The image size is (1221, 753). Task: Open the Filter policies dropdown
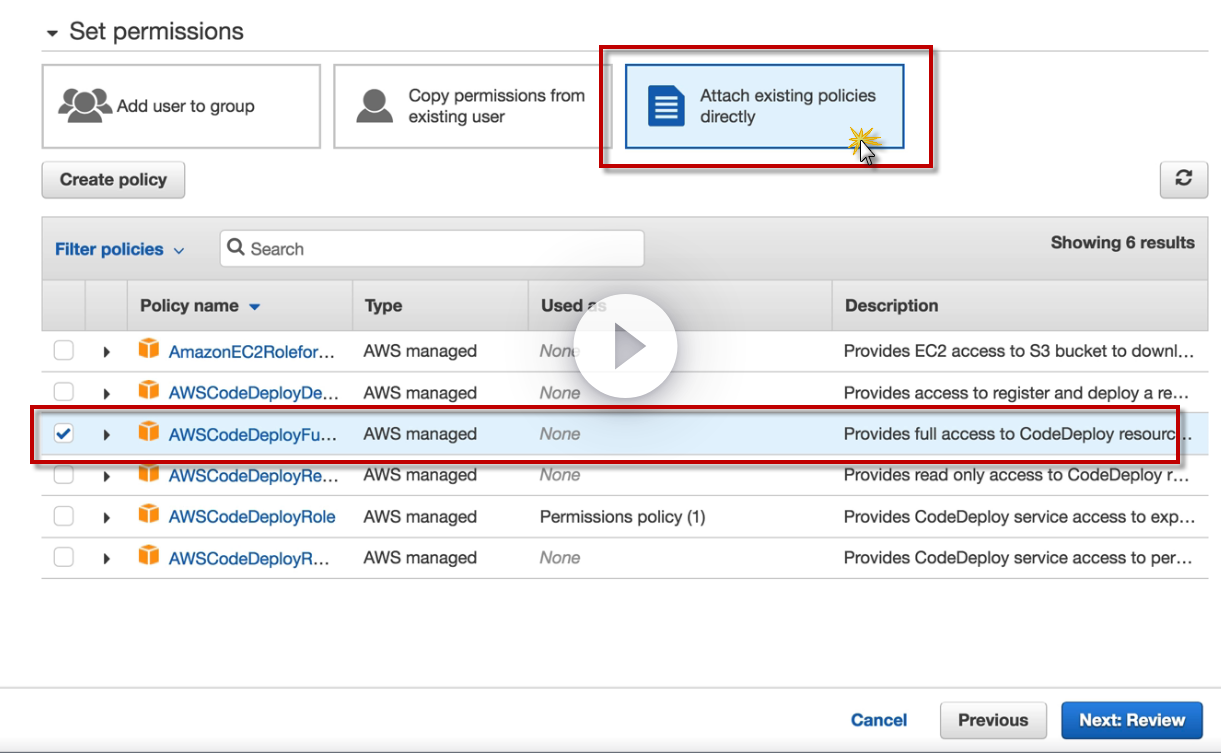tap(120, 249)
